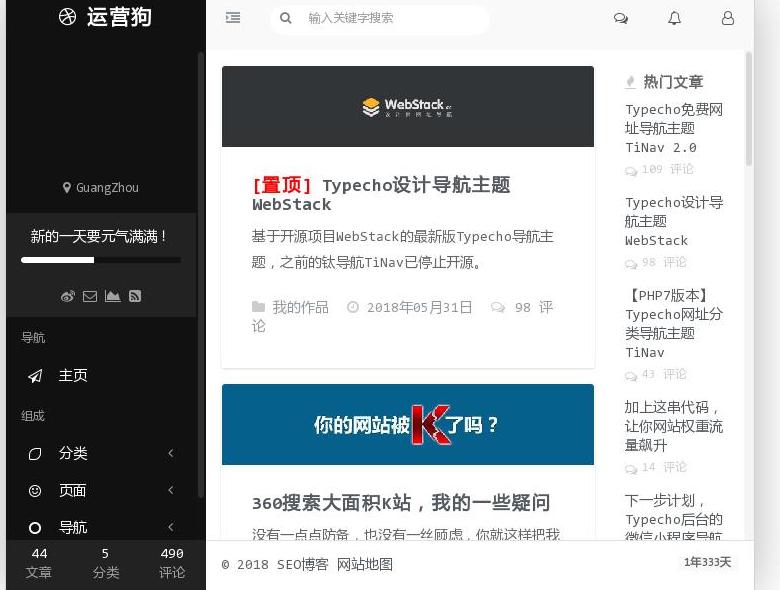
Task: Click the progress bar under 新的一天要元气满满
Action: 100,260
